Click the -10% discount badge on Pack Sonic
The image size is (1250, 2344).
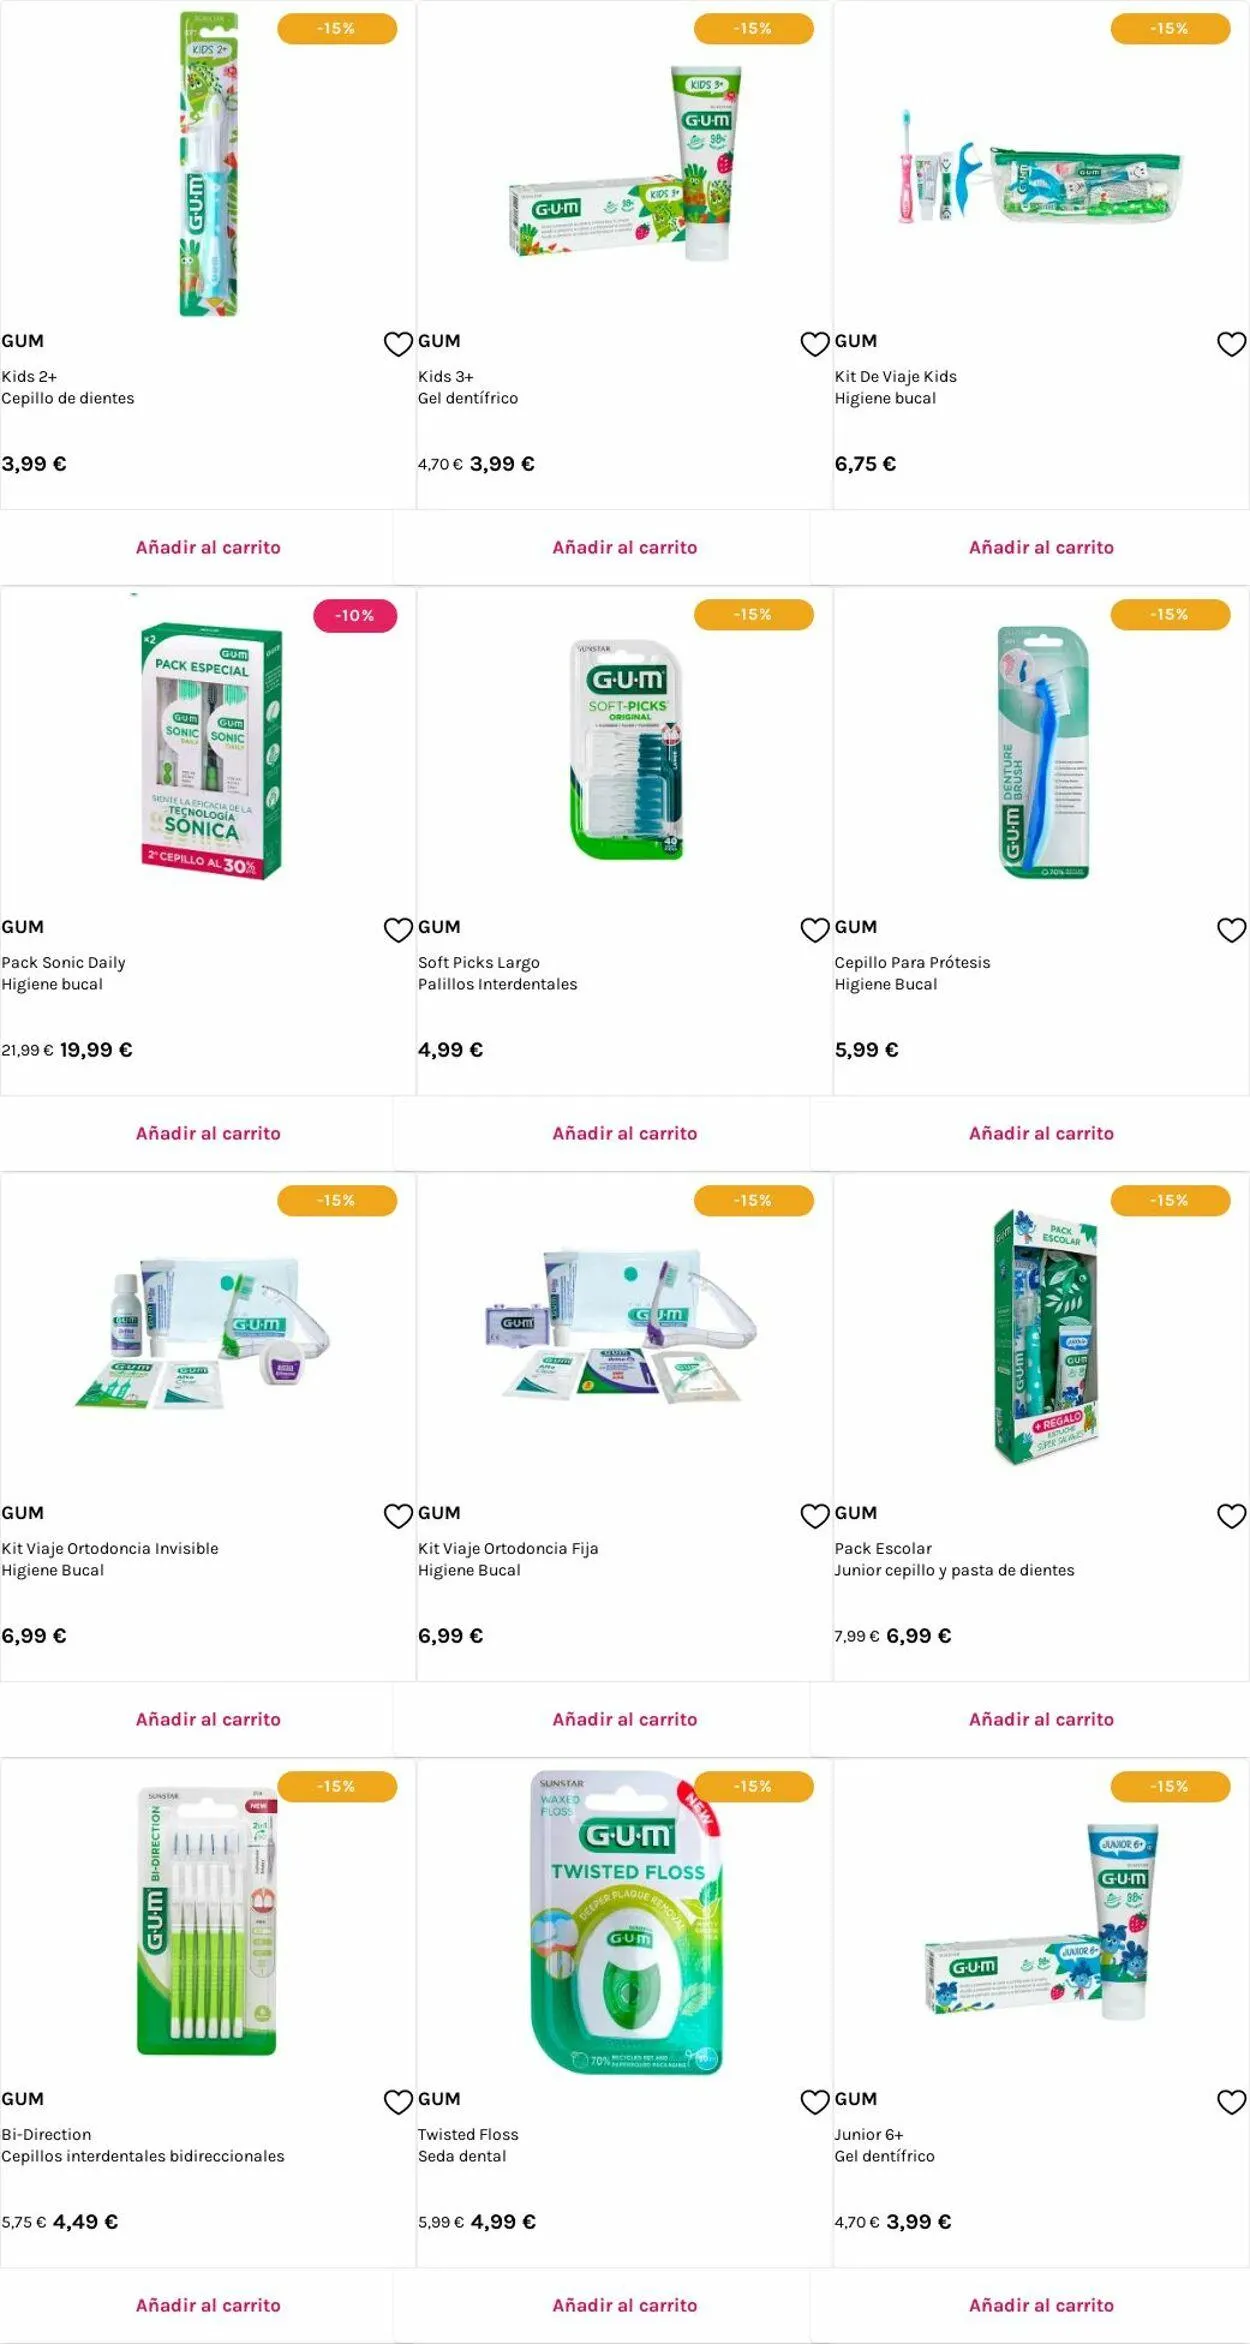click(355, 616)
